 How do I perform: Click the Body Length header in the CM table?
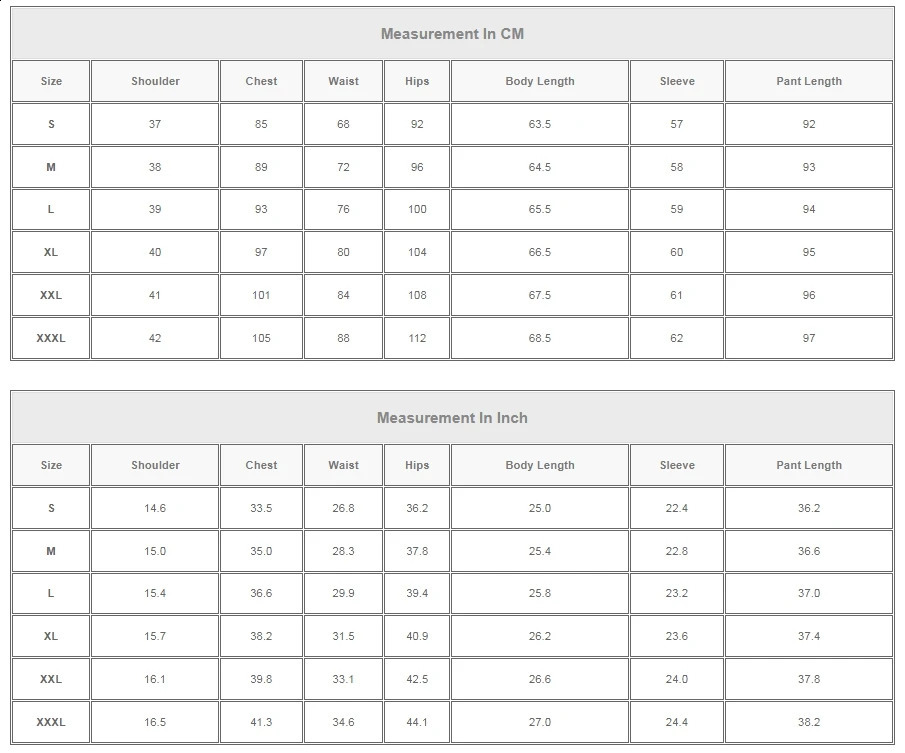(x=540, y=81)
